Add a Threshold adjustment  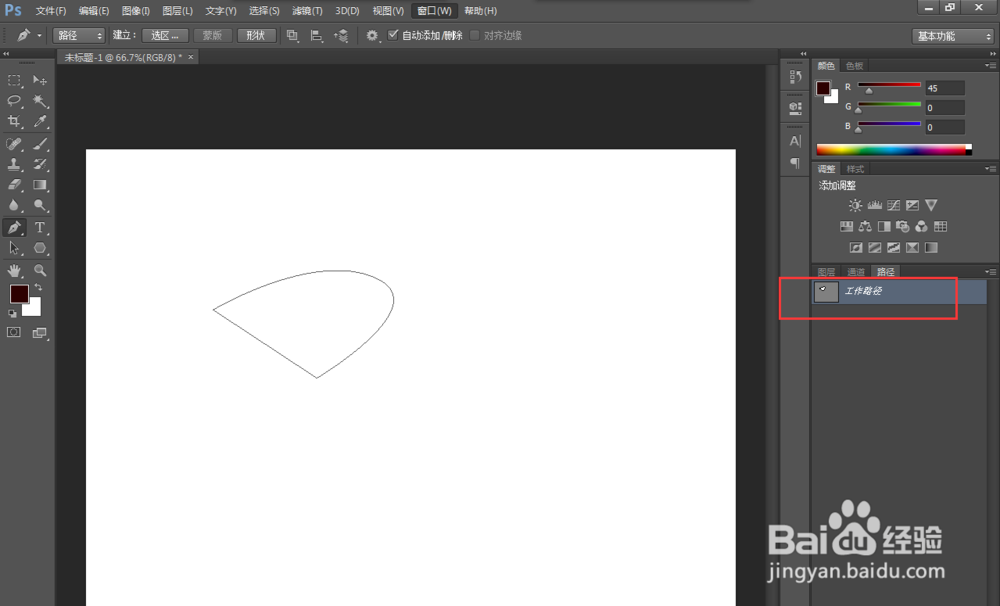click(893, 248)
